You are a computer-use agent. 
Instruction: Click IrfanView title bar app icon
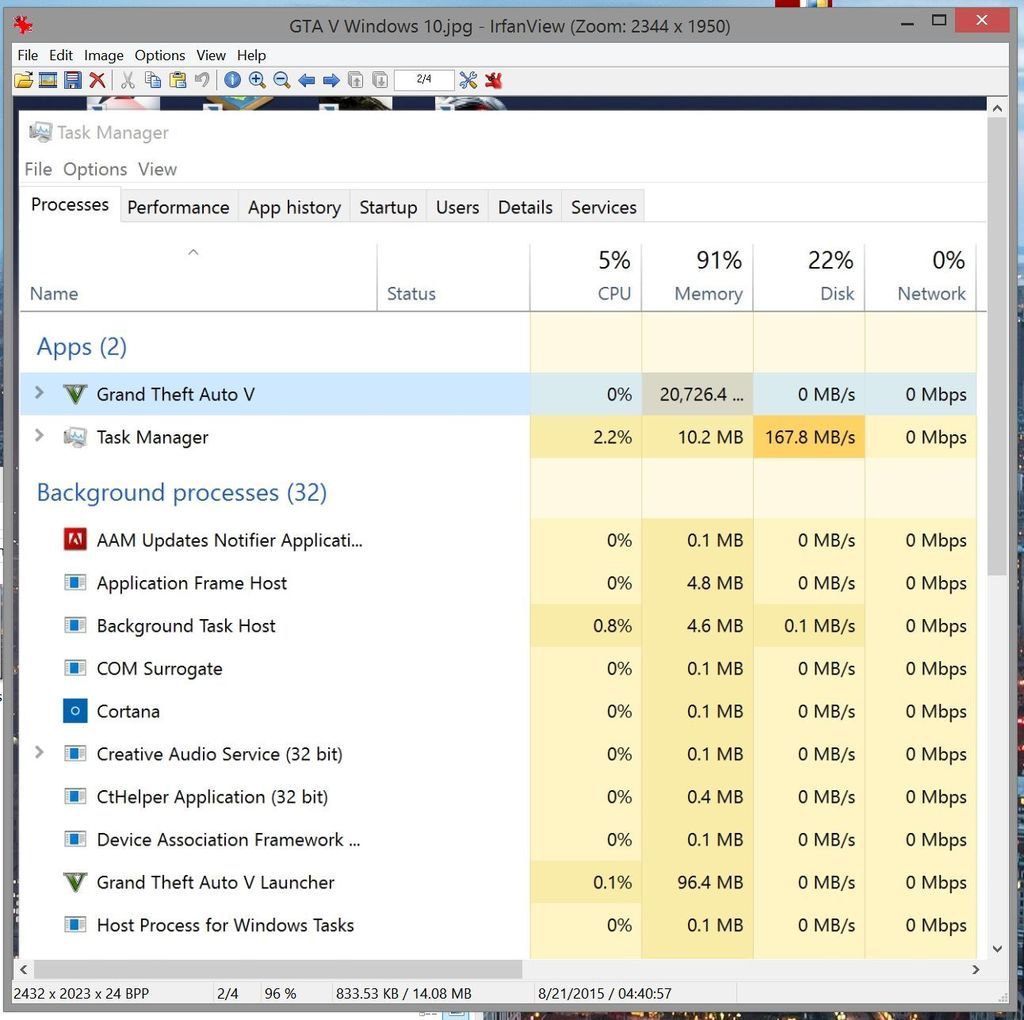tap(24, 25)
